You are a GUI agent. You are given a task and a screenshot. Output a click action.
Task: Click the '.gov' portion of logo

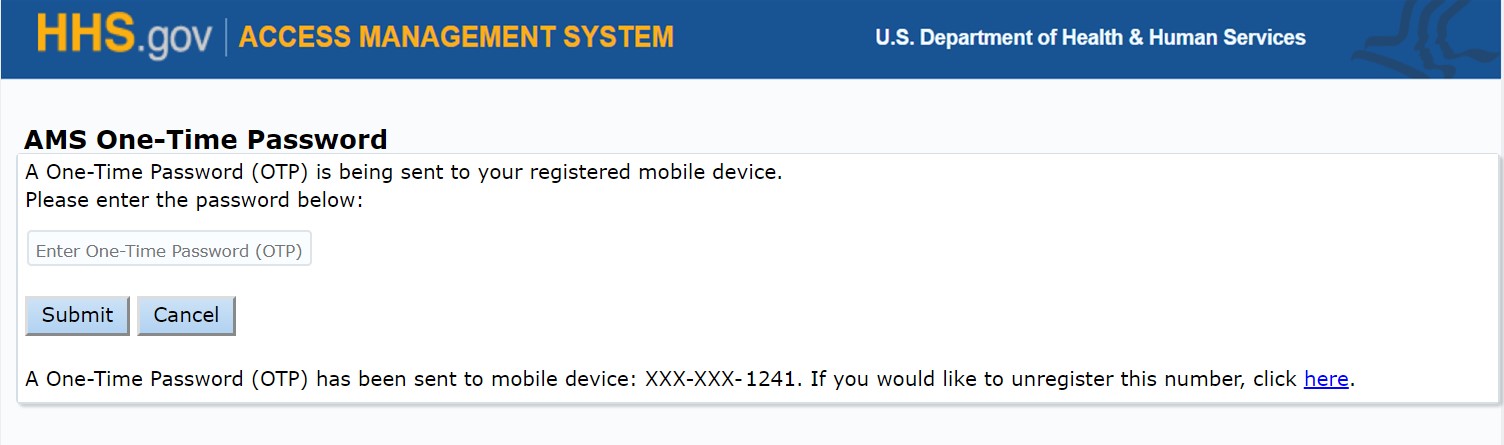point(175,41)
